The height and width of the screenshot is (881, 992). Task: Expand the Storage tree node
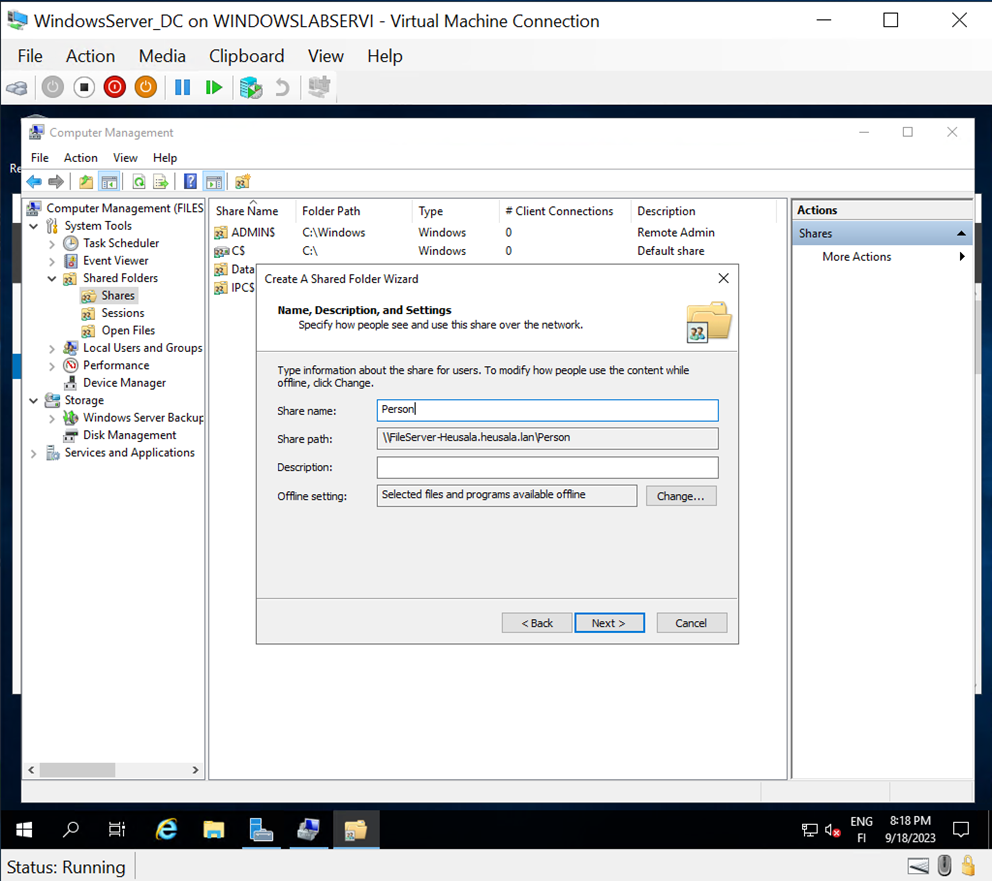click(x=33, y=400)
